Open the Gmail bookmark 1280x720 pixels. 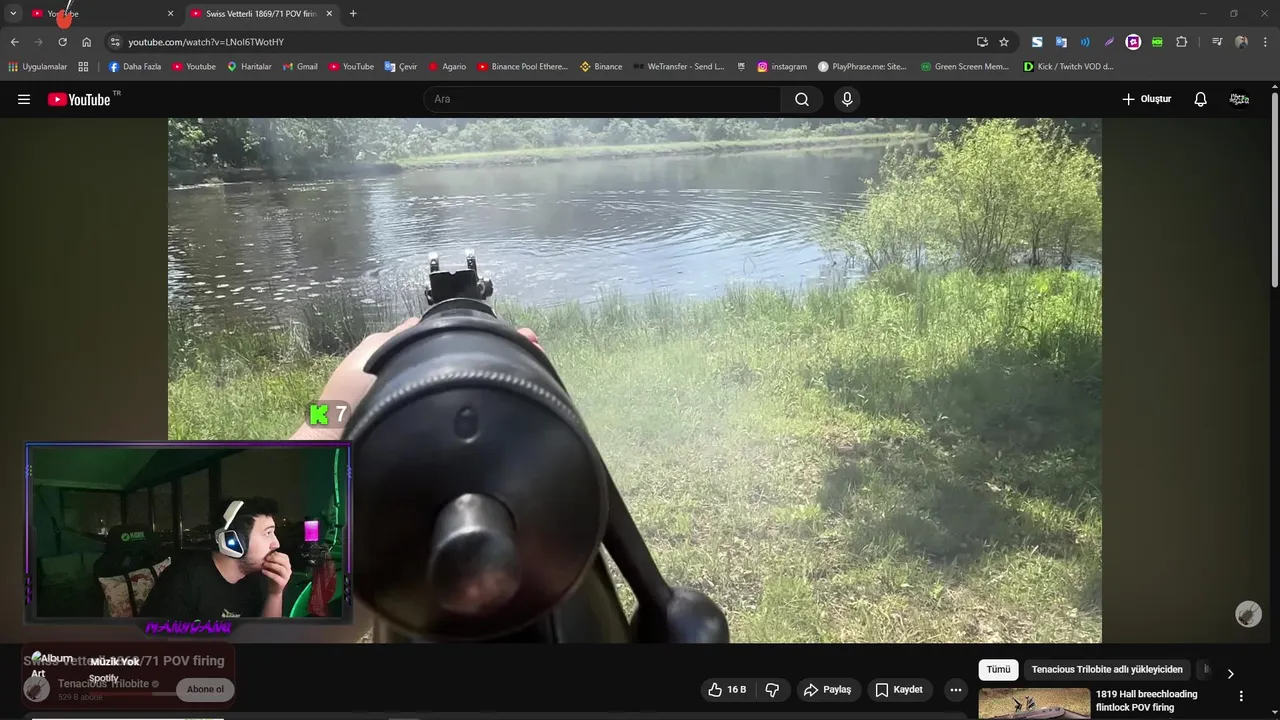tap(300, 67)
